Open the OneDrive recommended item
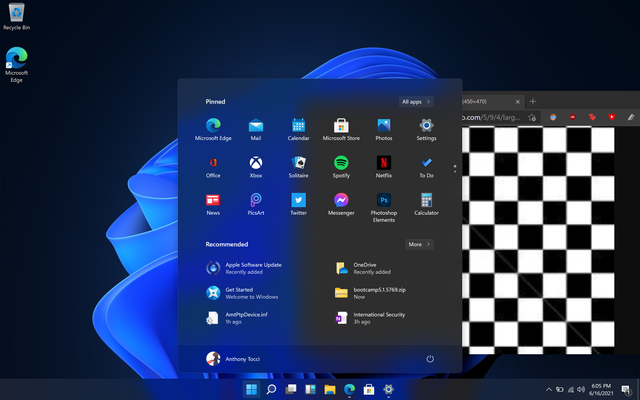Viewport: 640px width, 400px height. coord(363,268)
